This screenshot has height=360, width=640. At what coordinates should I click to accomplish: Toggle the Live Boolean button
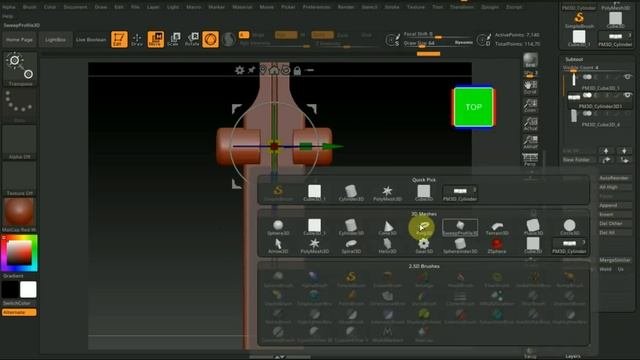pyautogui.click(x=91, y=40)
